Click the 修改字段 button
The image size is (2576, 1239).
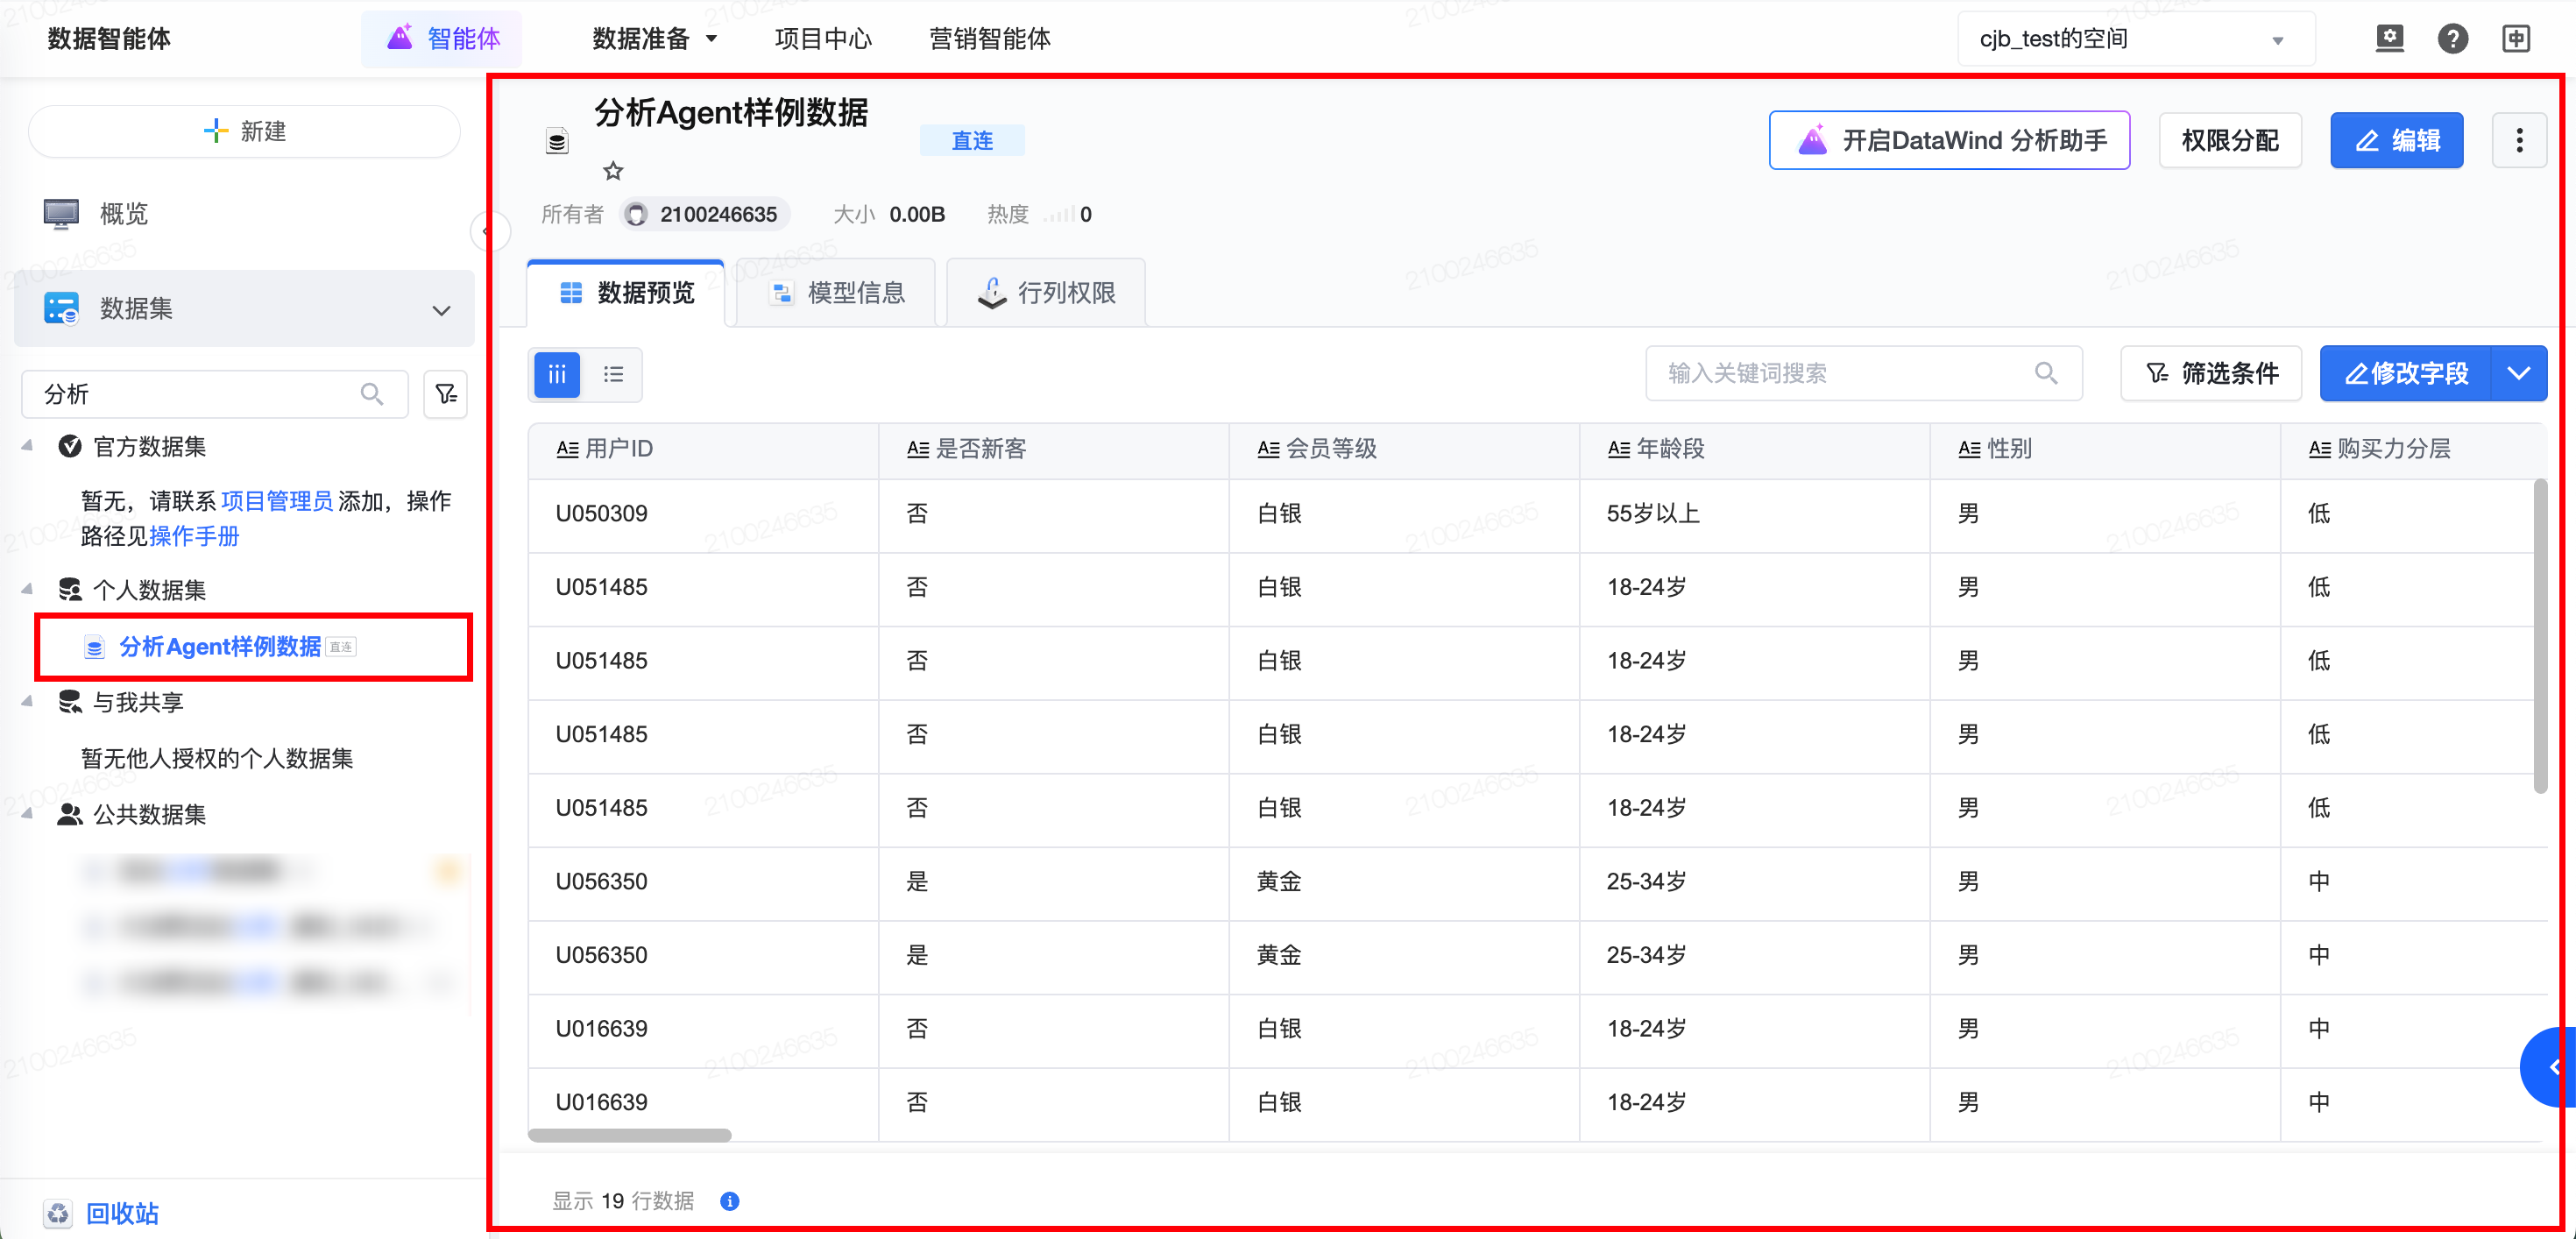point(2405,374)
